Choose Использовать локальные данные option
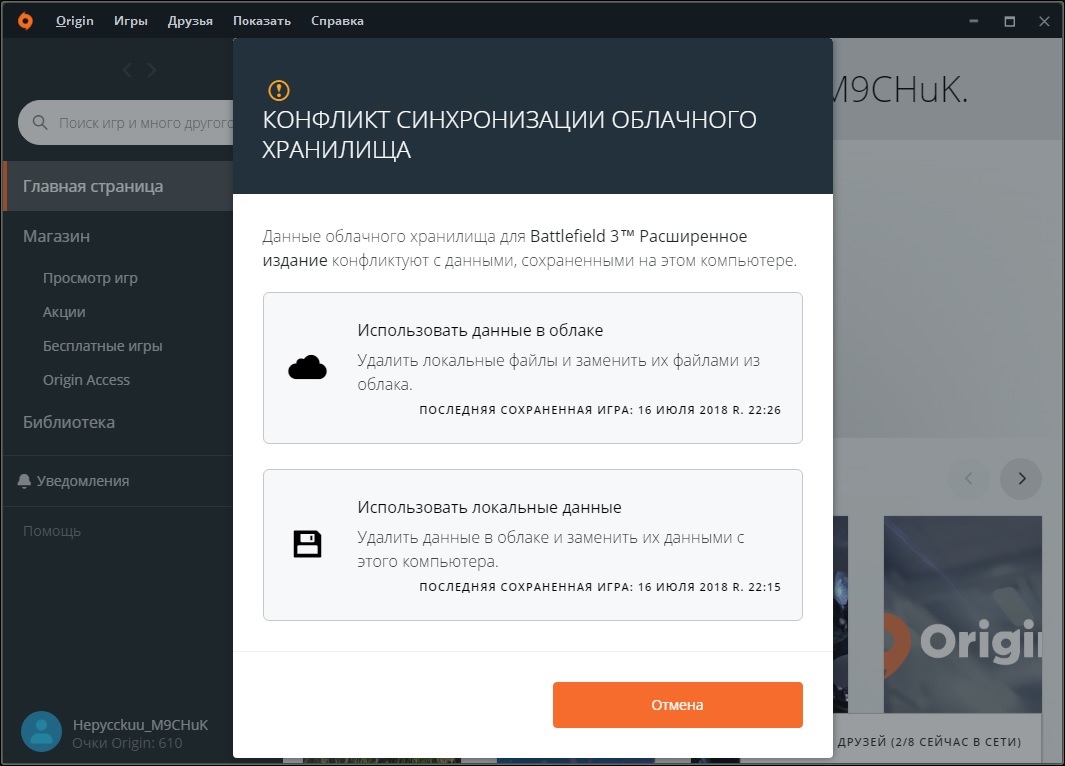 pyautogui.click(x=532, y=545)
